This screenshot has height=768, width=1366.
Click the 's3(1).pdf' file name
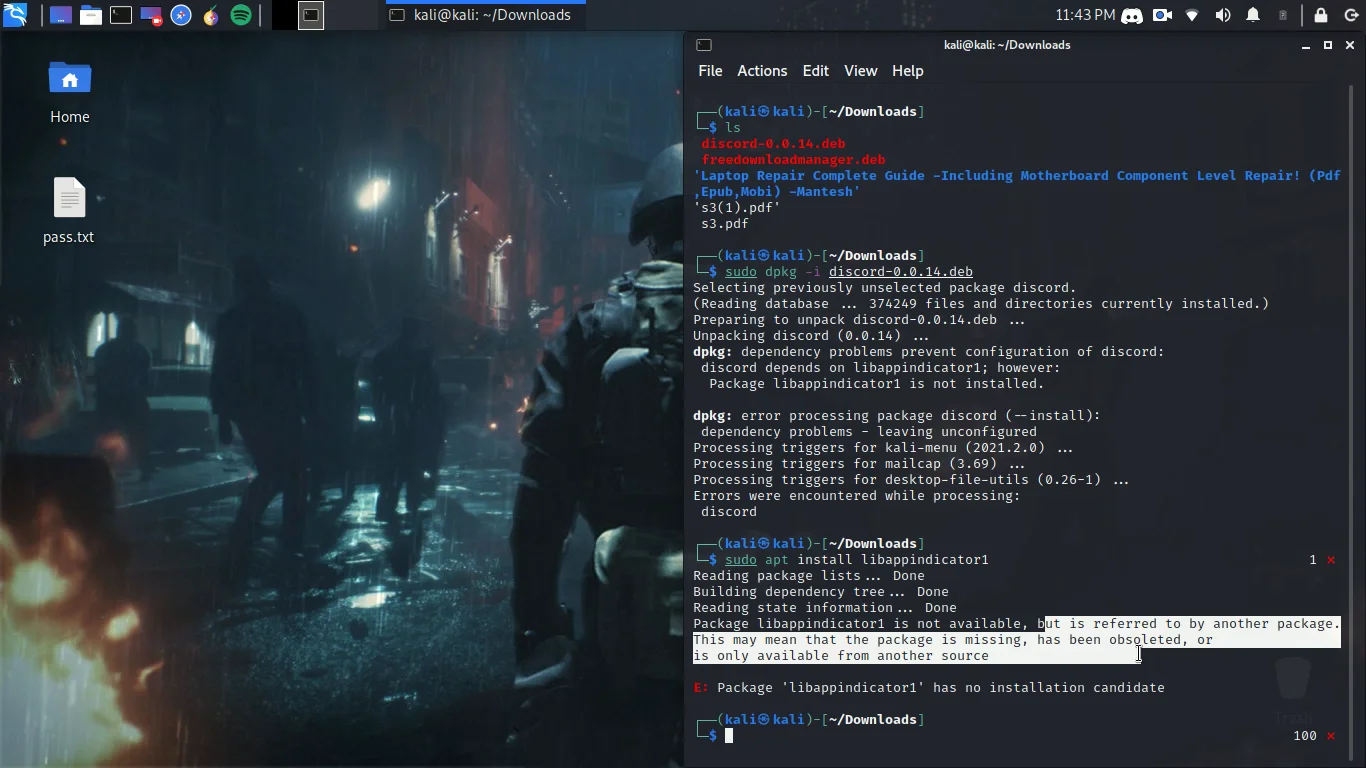tap(737, 208)
